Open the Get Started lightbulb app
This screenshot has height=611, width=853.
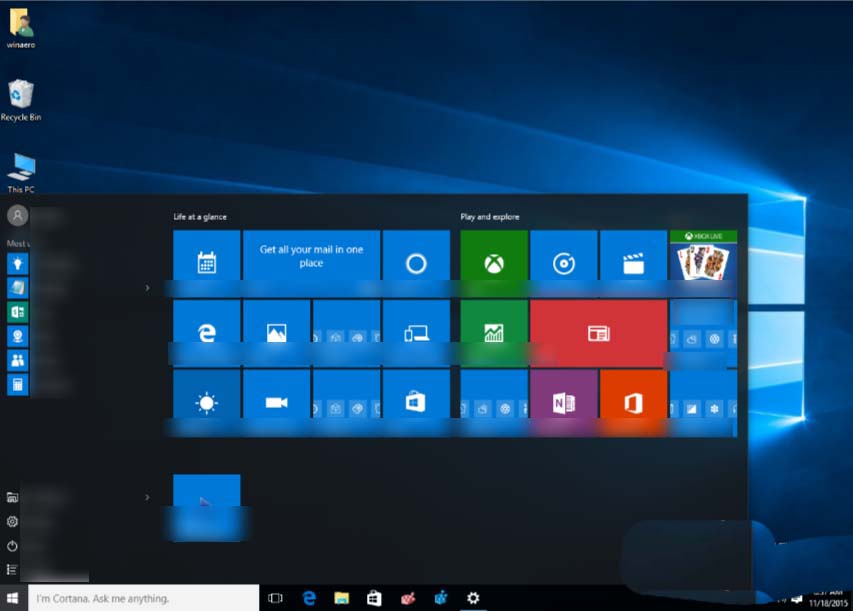point(17,264)
